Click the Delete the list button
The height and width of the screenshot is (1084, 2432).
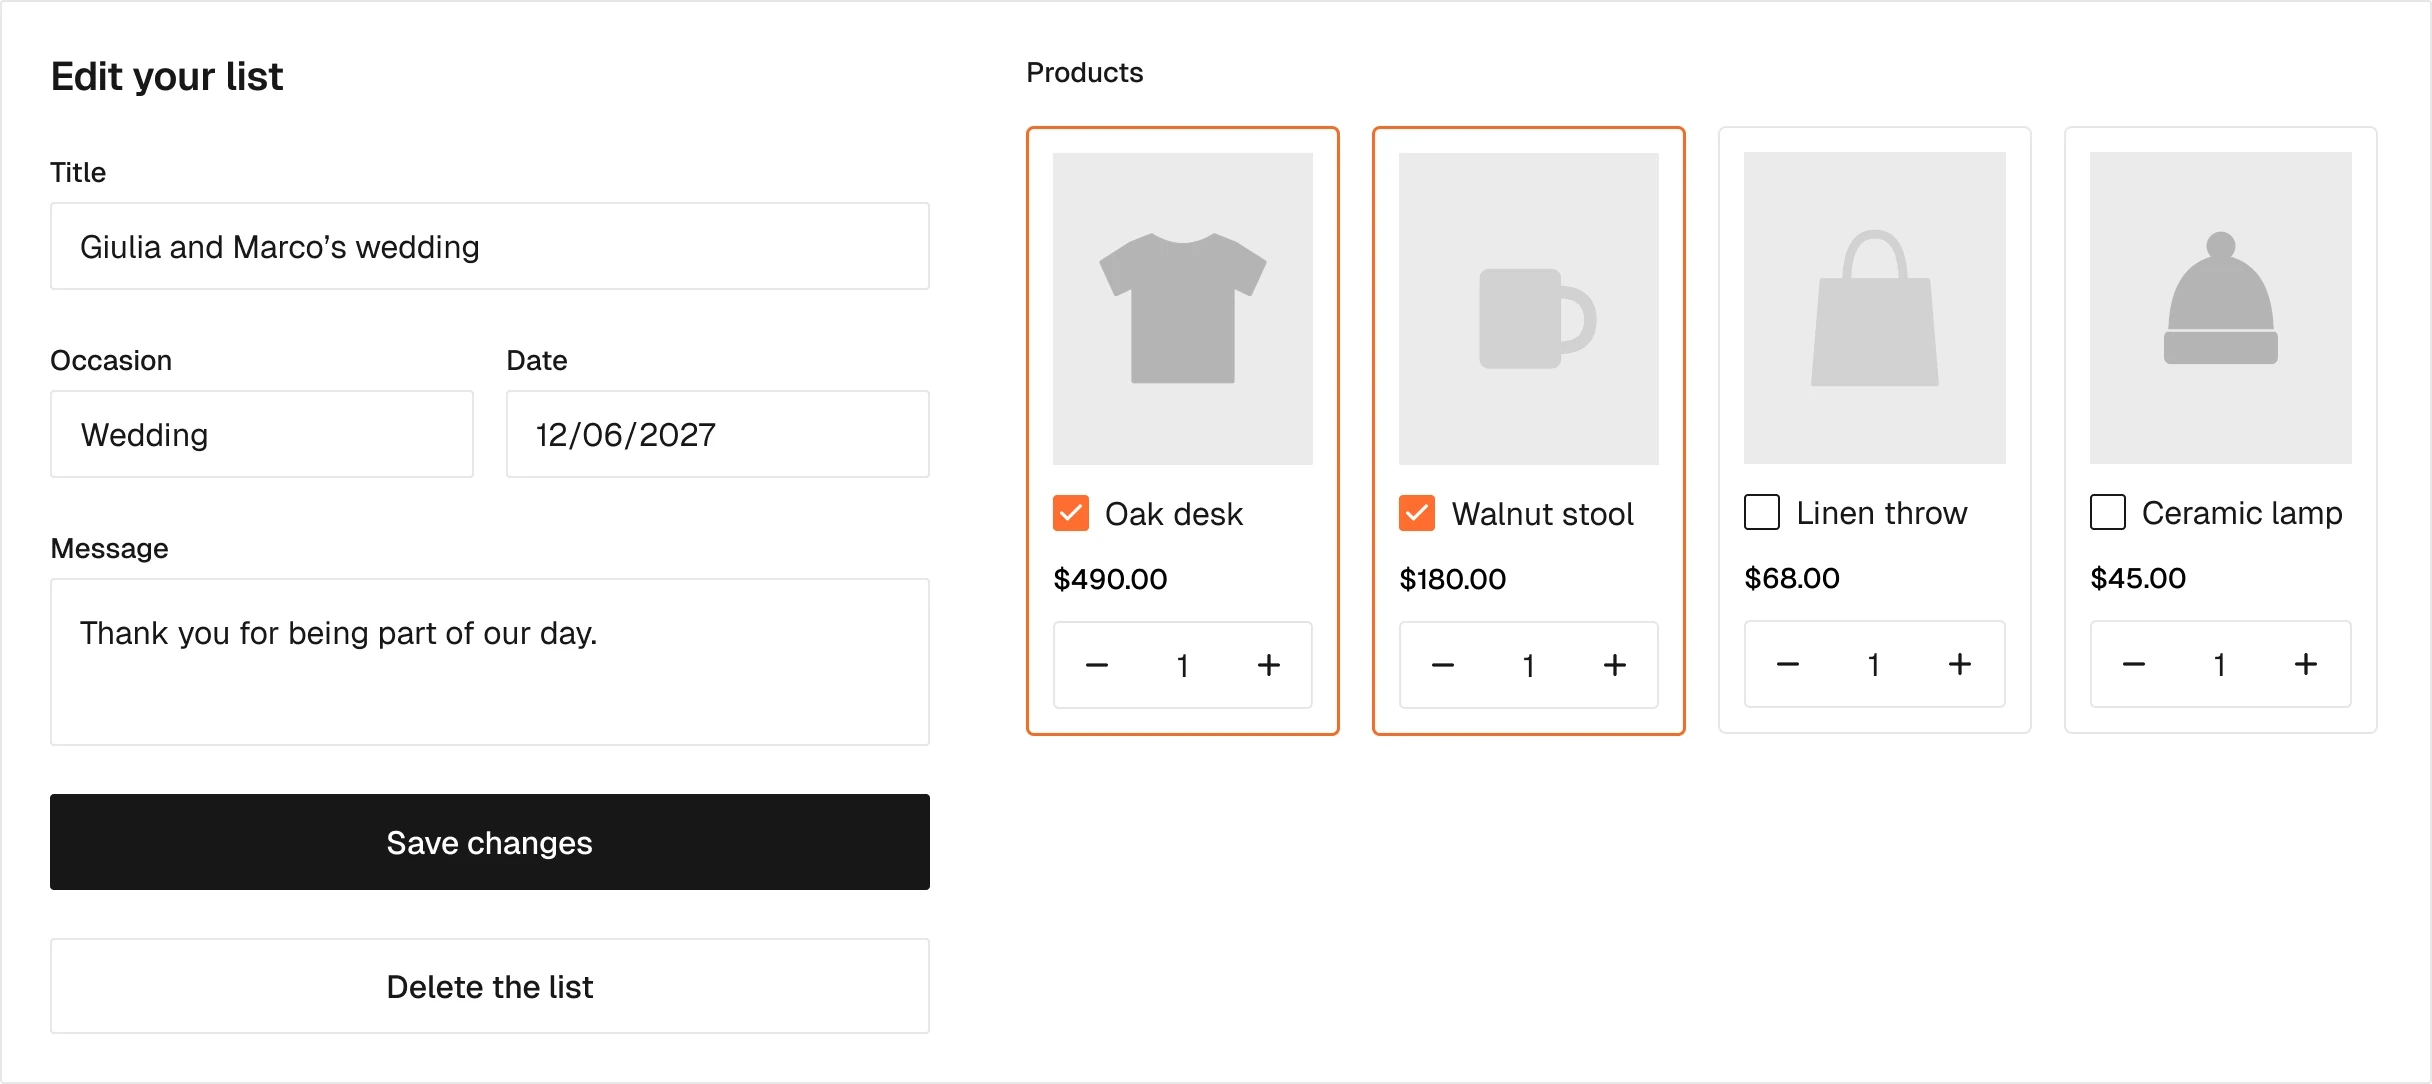[x=490, y=986]
